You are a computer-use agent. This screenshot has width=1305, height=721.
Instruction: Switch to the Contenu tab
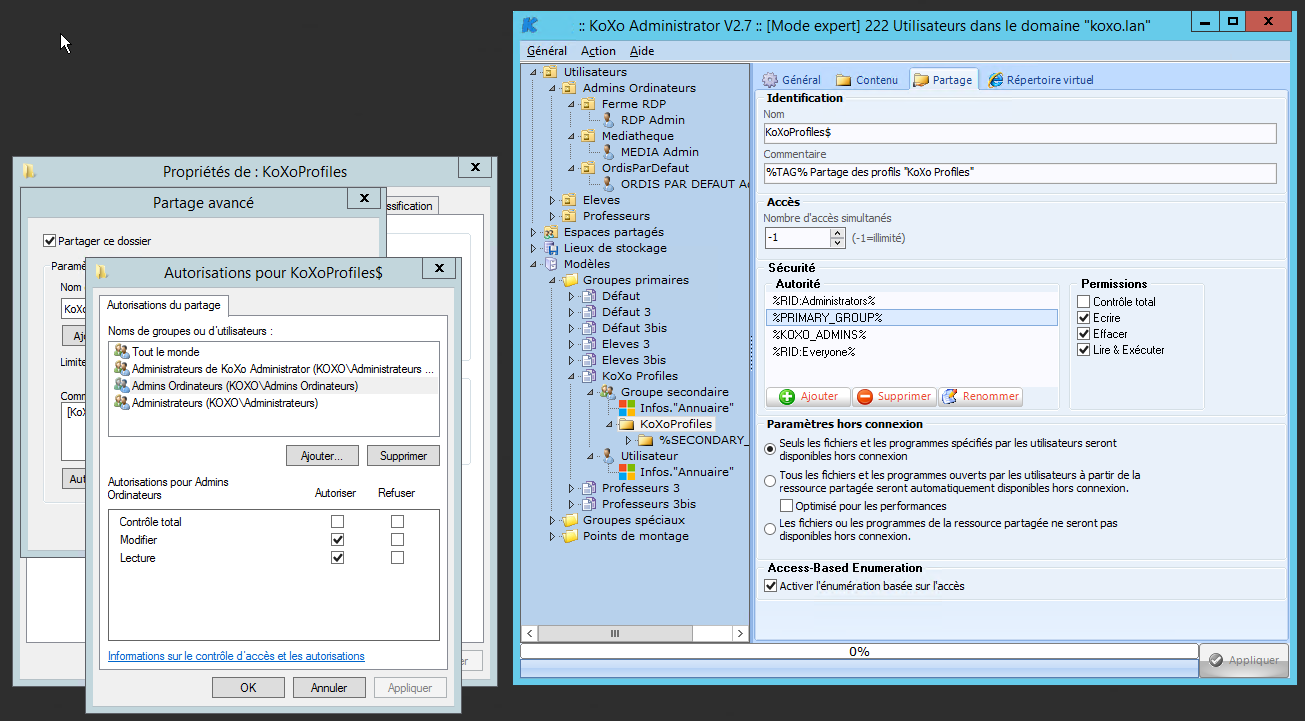click(x=867, y=80)
